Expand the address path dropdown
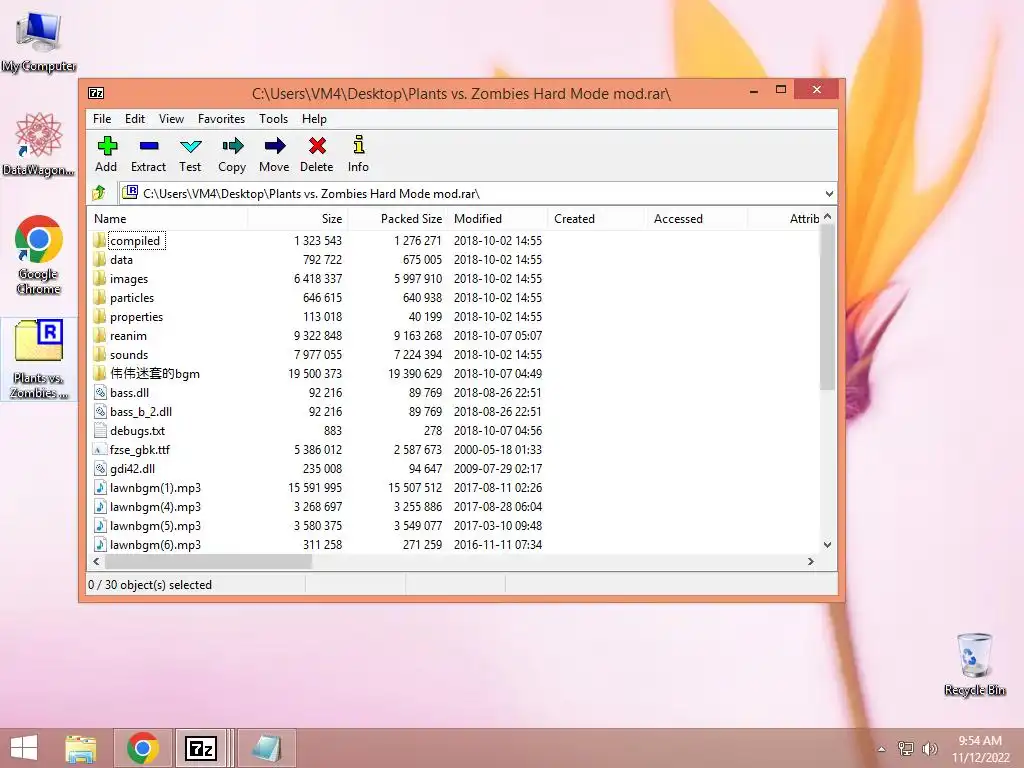The width and height of the screenshot is (1024, 768). tap(829, 193)
